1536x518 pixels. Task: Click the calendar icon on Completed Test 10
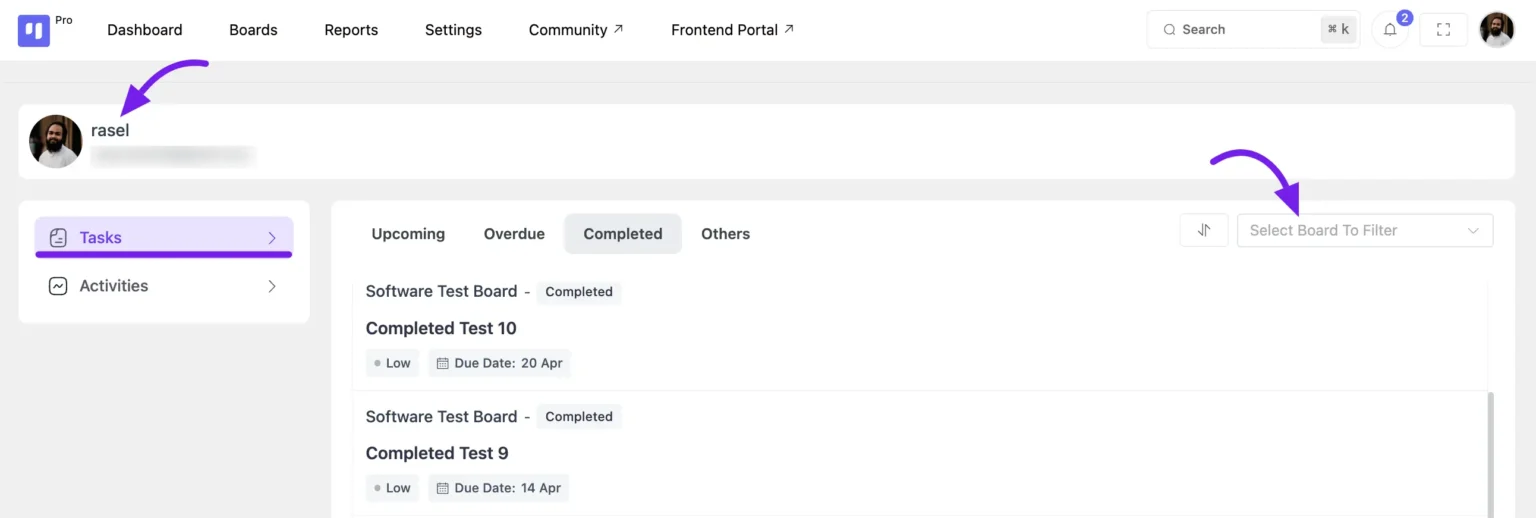pyautogui.click(x=443, y=363)
